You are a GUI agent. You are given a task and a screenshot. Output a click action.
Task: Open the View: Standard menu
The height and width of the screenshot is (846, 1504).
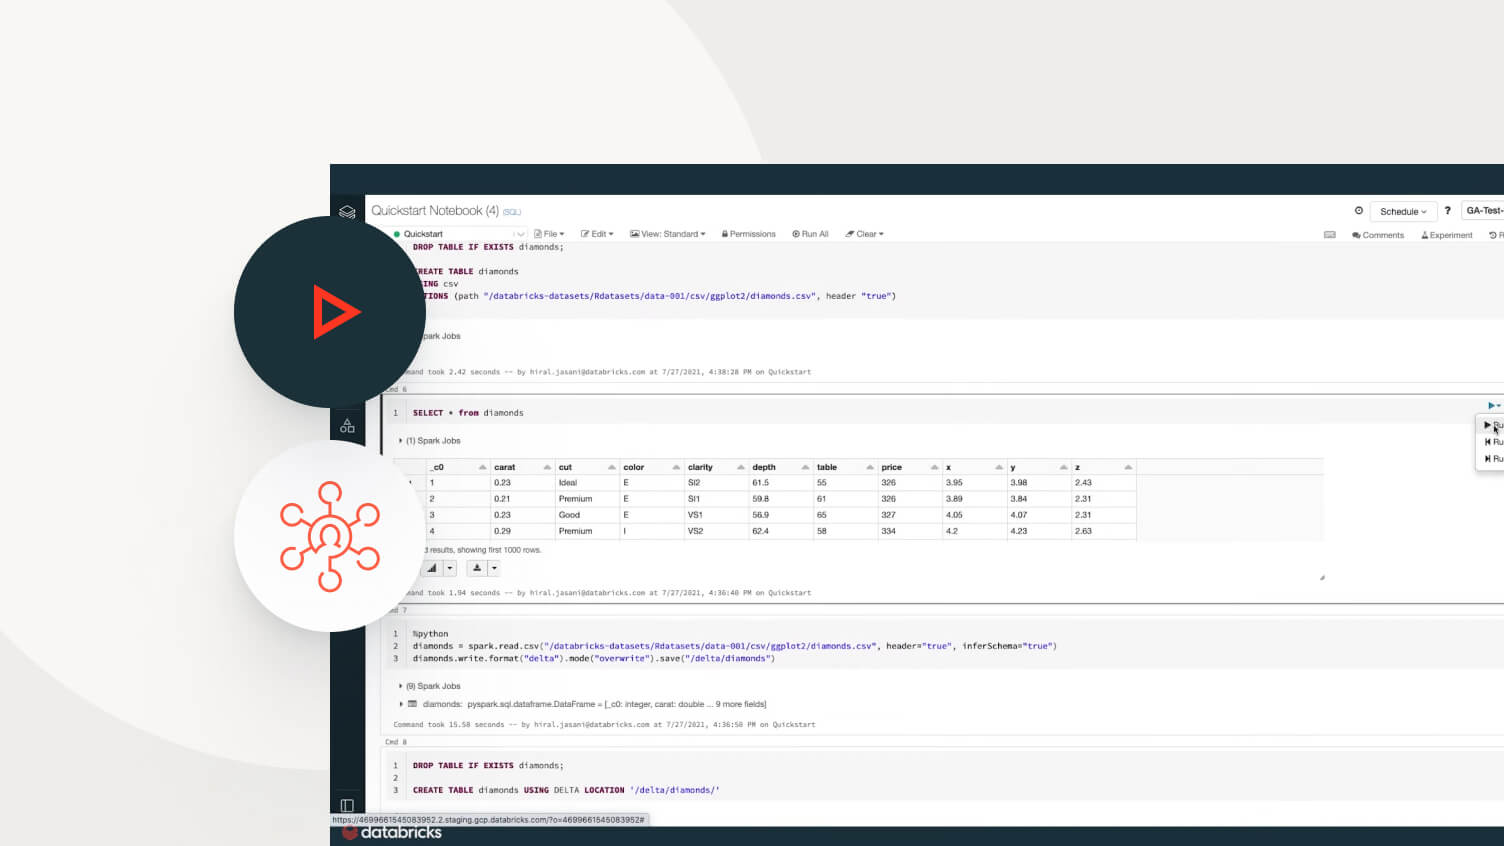click(667, 234)
